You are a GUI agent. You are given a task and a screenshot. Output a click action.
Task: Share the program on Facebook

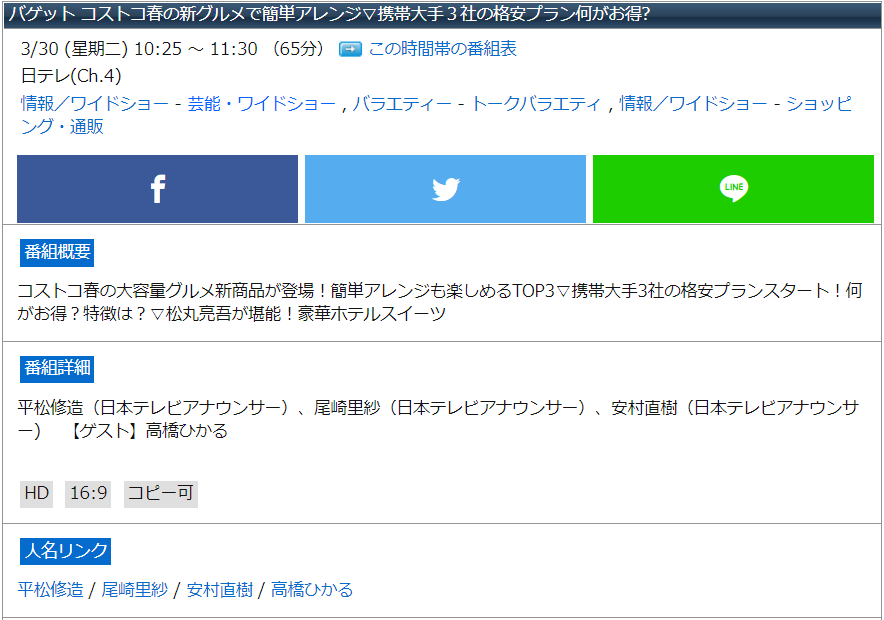[157, 189]
